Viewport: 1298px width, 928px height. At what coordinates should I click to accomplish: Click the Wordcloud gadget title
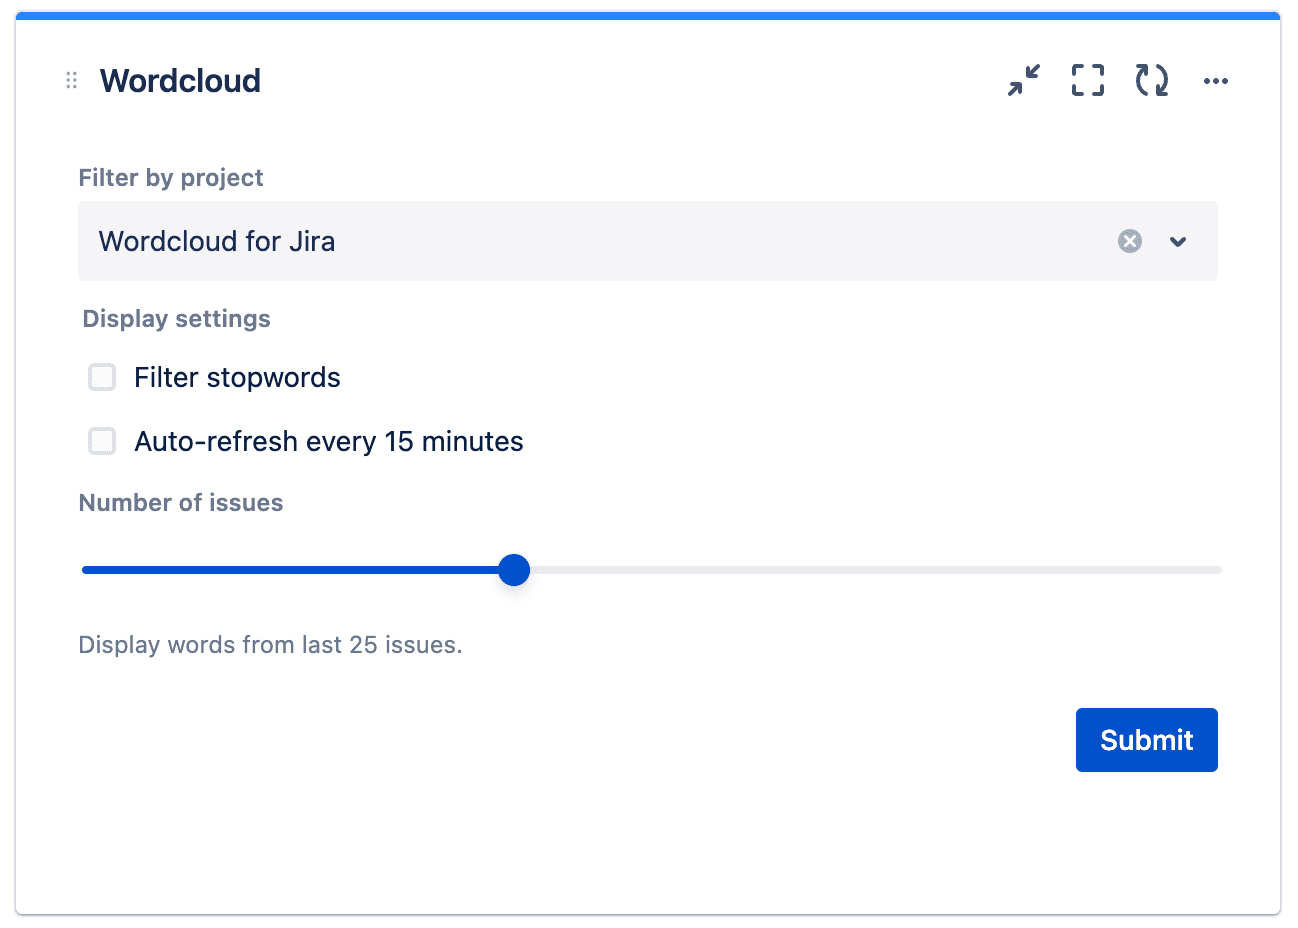tap(180, 80)
